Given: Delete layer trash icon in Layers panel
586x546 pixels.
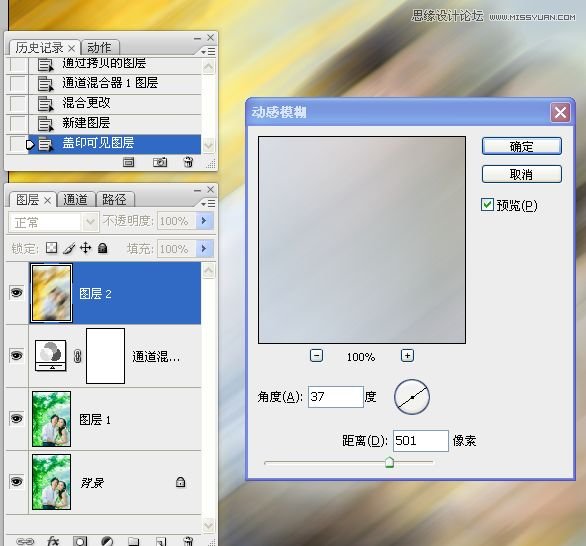Looking at the screenshot, I should click(188, 541).
